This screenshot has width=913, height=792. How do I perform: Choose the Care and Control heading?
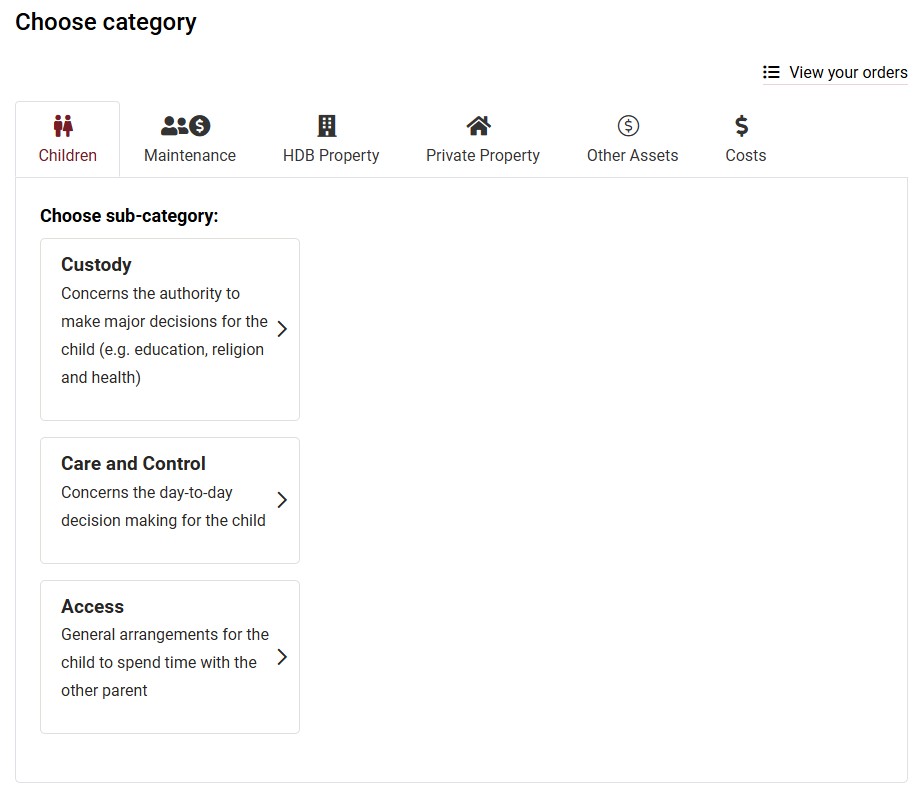133,464
